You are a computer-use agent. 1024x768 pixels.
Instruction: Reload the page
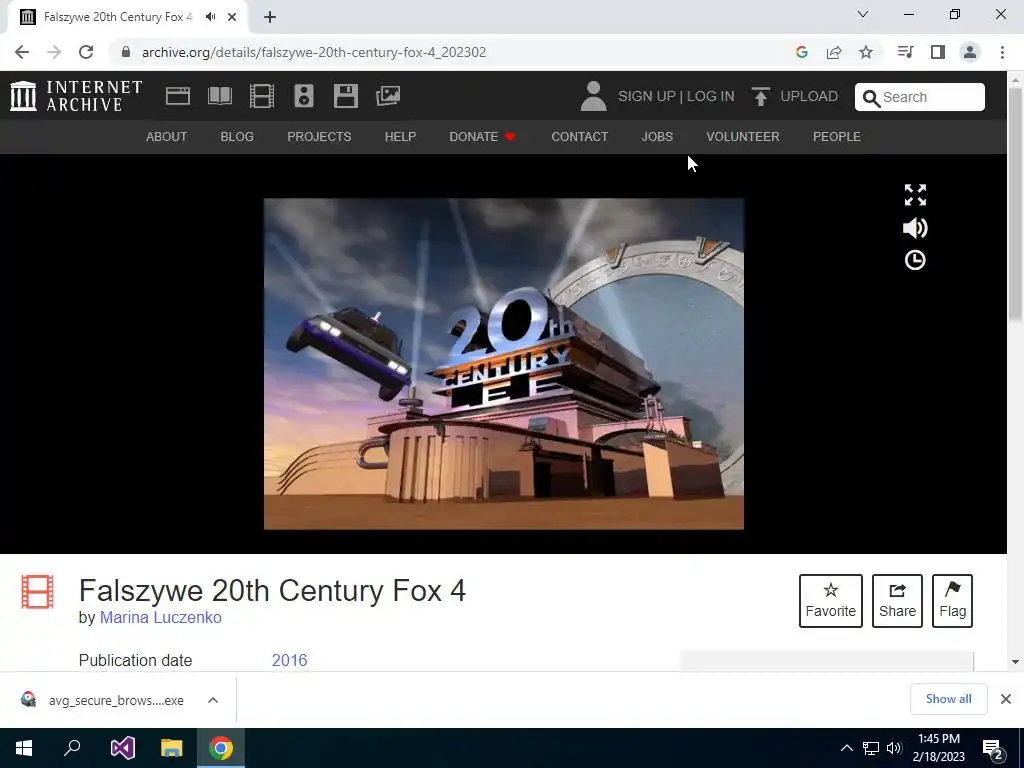click(x=86, y=52)
